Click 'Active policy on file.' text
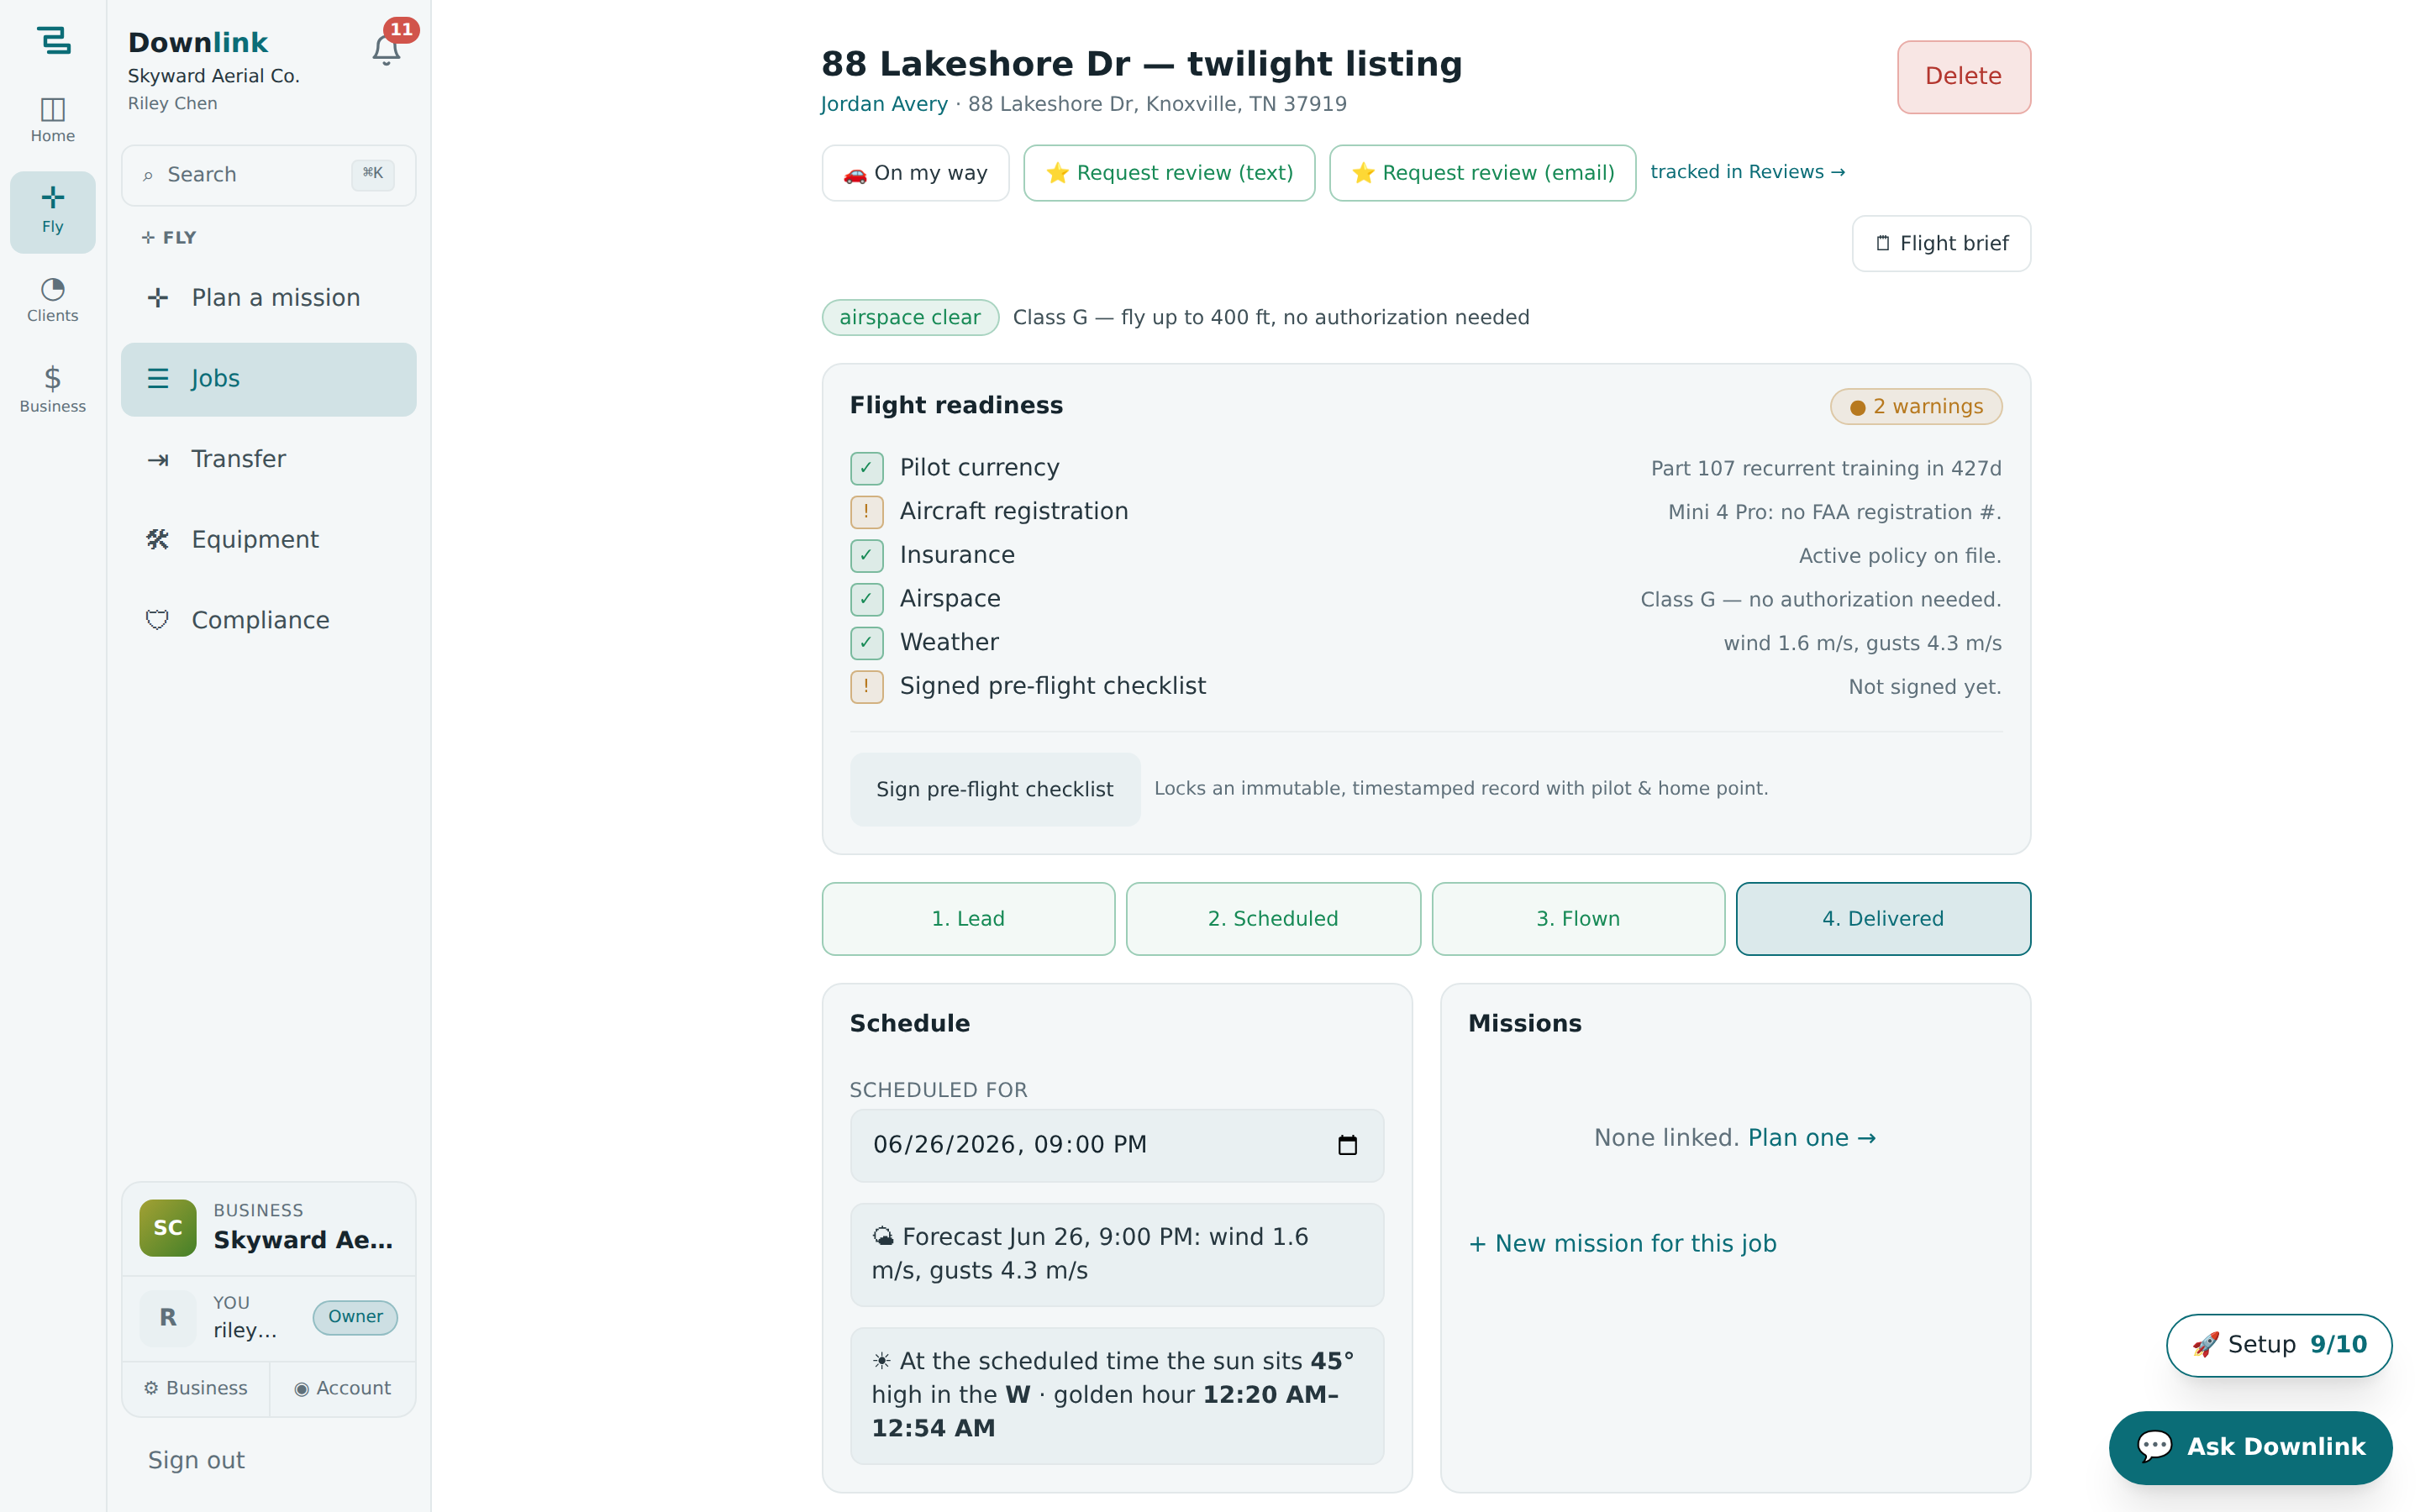Screen dimensions: 2420x1512 click(x=1899, y=556)
